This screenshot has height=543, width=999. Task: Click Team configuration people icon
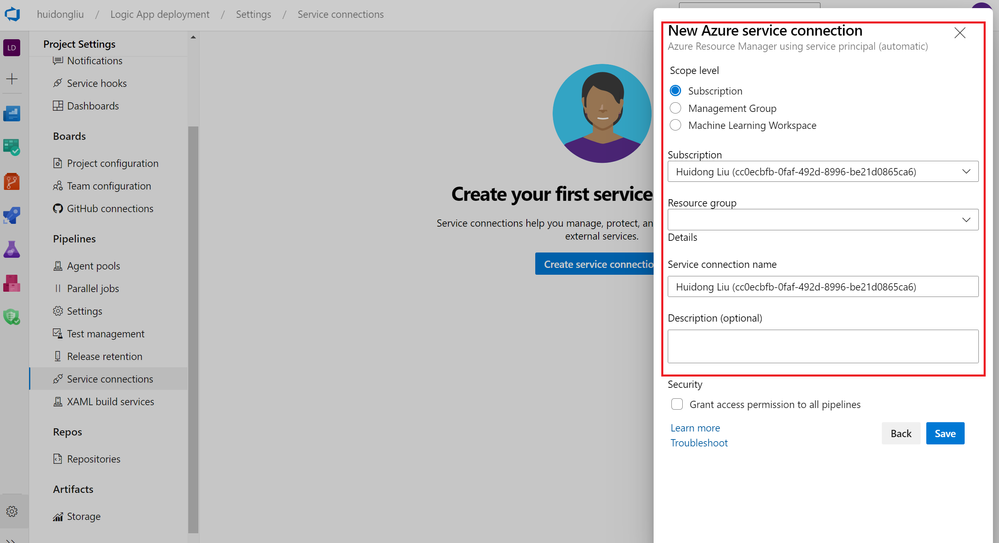coord(58,185)
